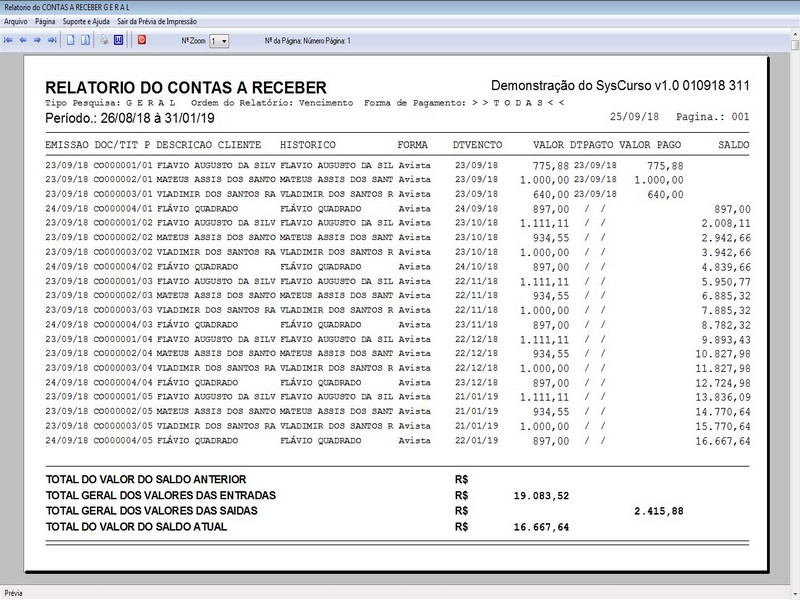Click the Prévia status bar label
The height and width of the screenshot is (600, 800).
coord(13,593)
